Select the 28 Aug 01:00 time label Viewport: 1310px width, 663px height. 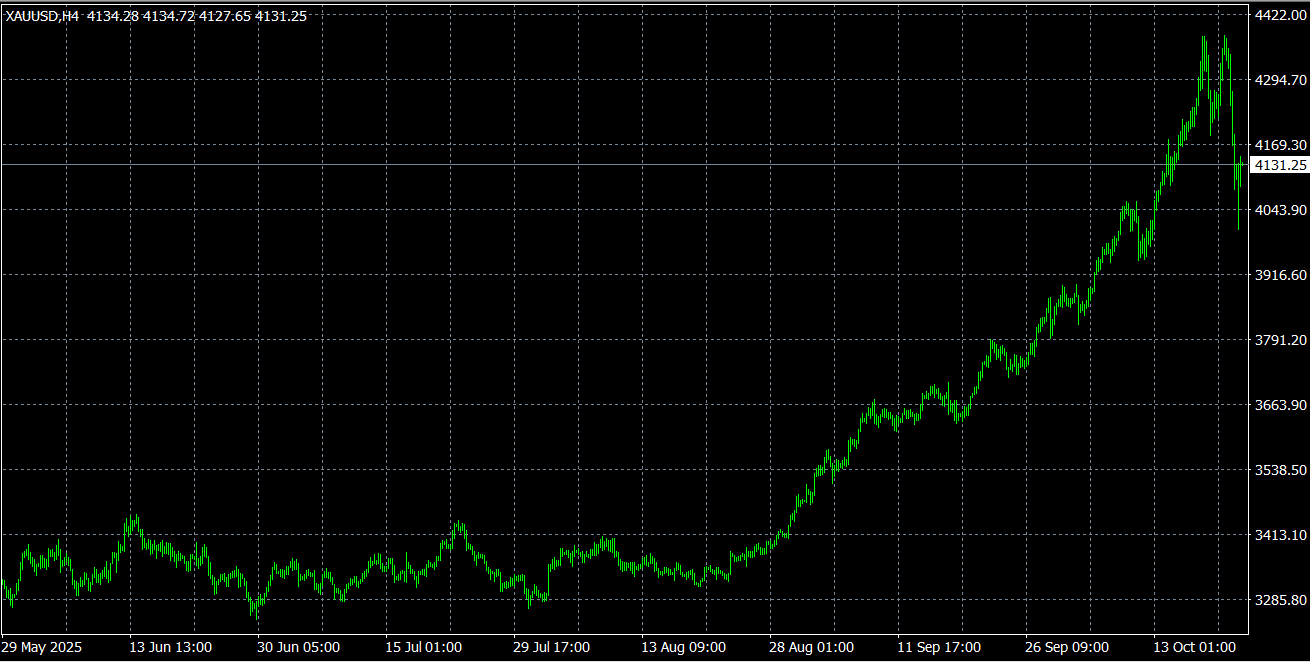pos(811,647)
